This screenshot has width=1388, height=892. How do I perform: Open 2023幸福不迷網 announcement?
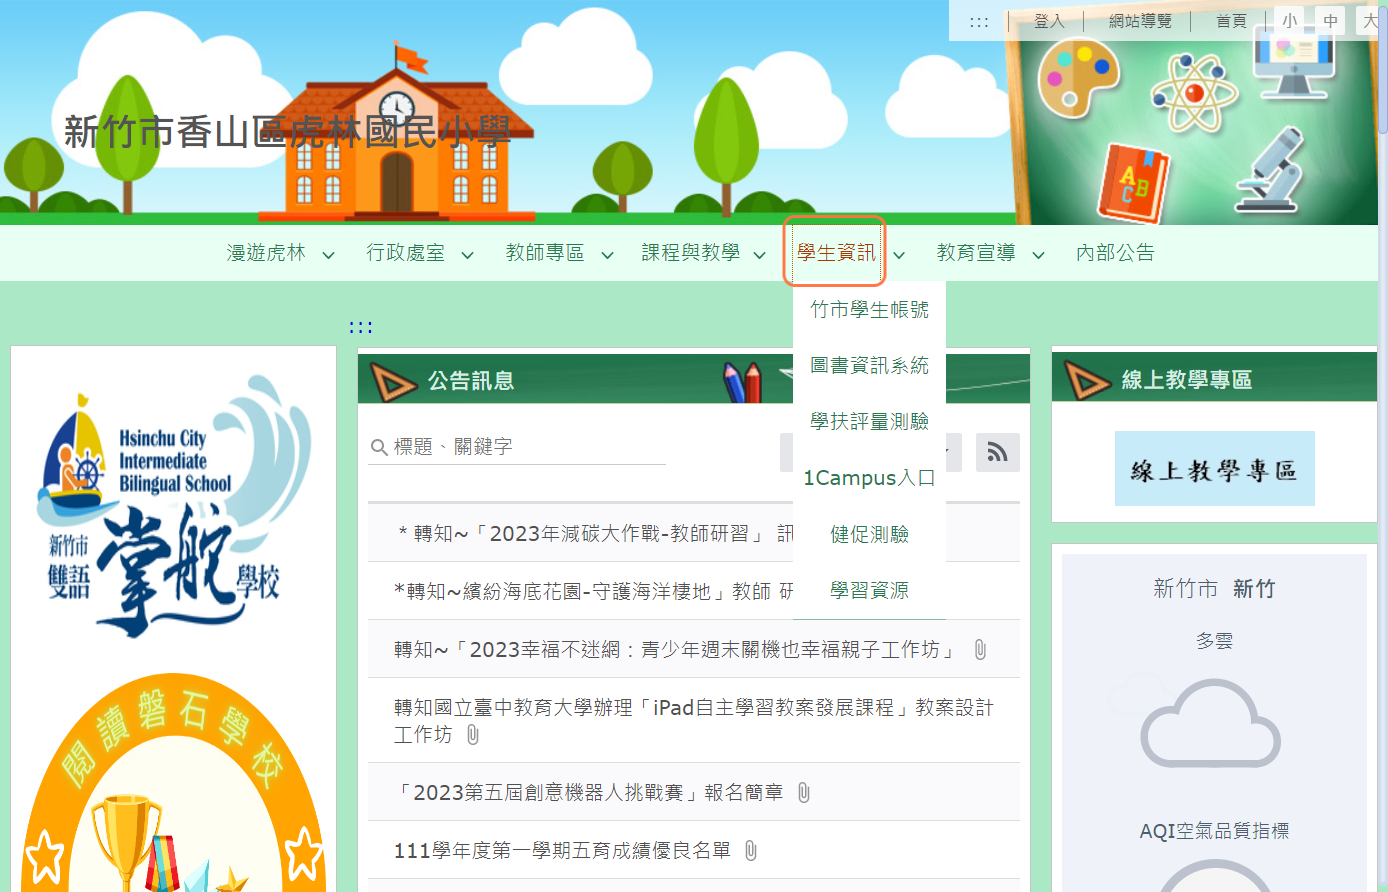674,650
